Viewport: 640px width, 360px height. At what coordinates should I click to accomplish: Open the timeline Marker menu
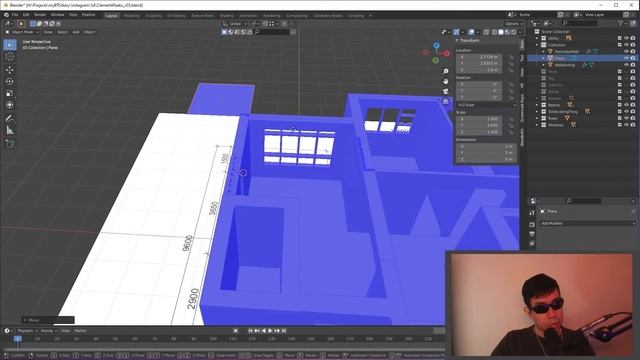click(x=80, y=331)
